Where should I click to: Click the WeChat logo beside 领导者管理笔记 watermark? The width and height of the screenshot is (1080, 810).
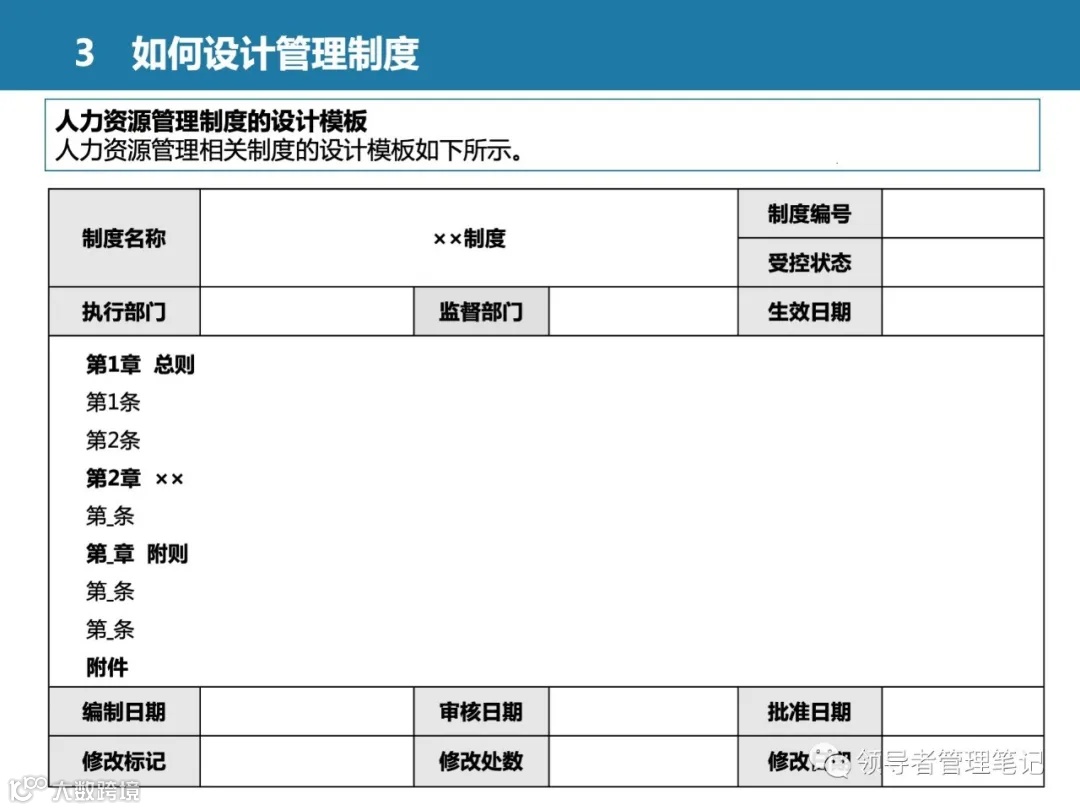tap(833, 759)
